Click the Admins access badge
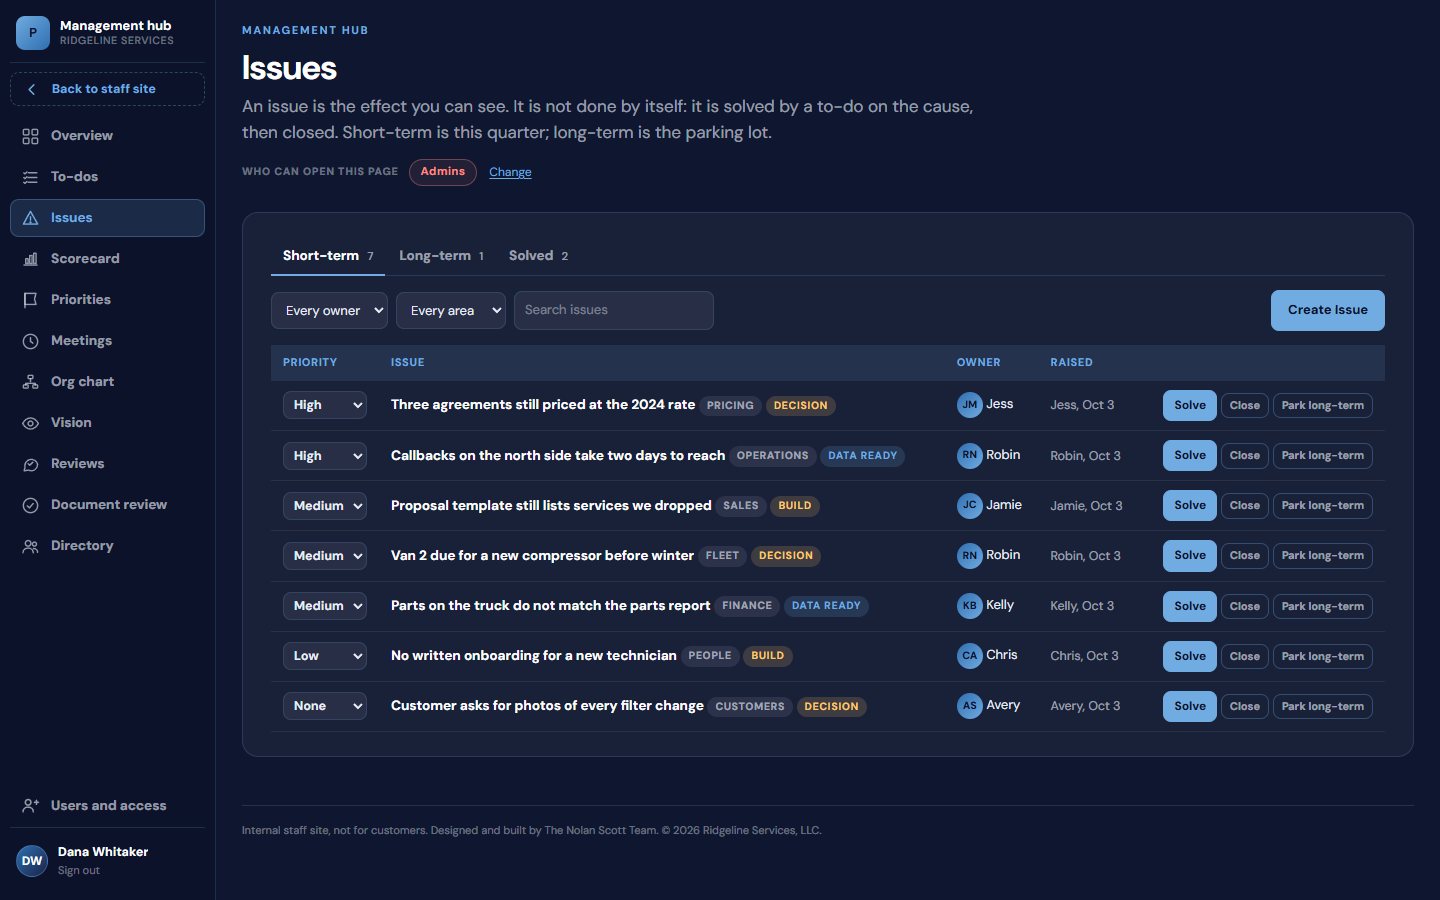This screenshot has width=1440, height=900. (x=443, y=172)
